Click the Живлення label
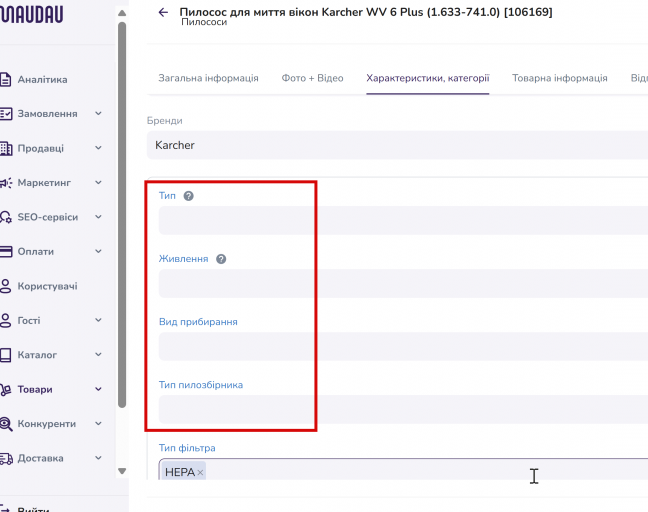The image size is (648, 512). pyautogui.click(x=183, y=259)
